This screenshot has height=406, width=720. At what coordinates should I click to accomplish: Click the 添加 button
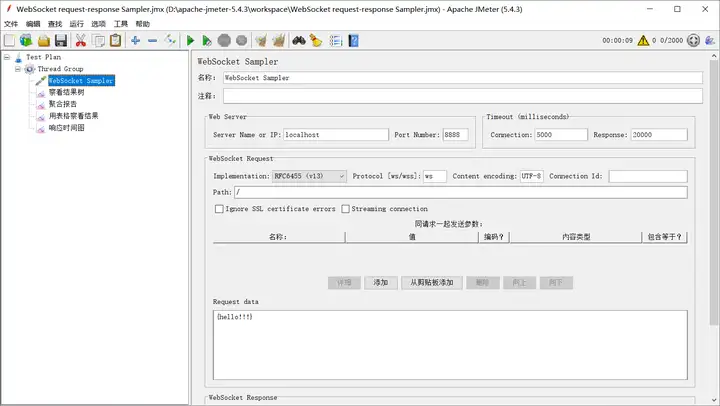pos(381,283)
